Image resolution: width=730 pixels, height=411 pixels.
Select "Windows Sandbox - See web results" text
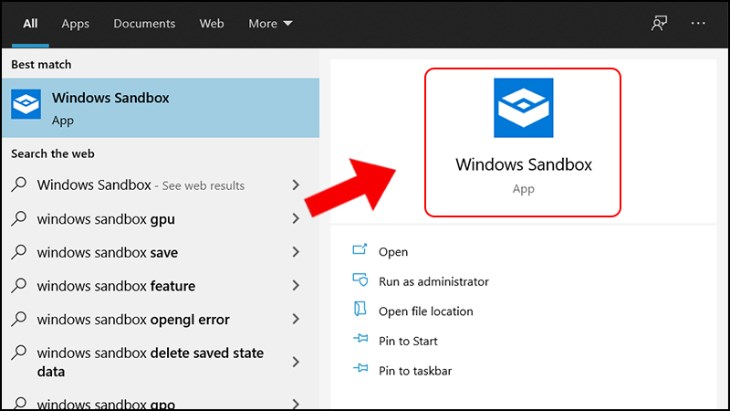click(x=141, y=185)
